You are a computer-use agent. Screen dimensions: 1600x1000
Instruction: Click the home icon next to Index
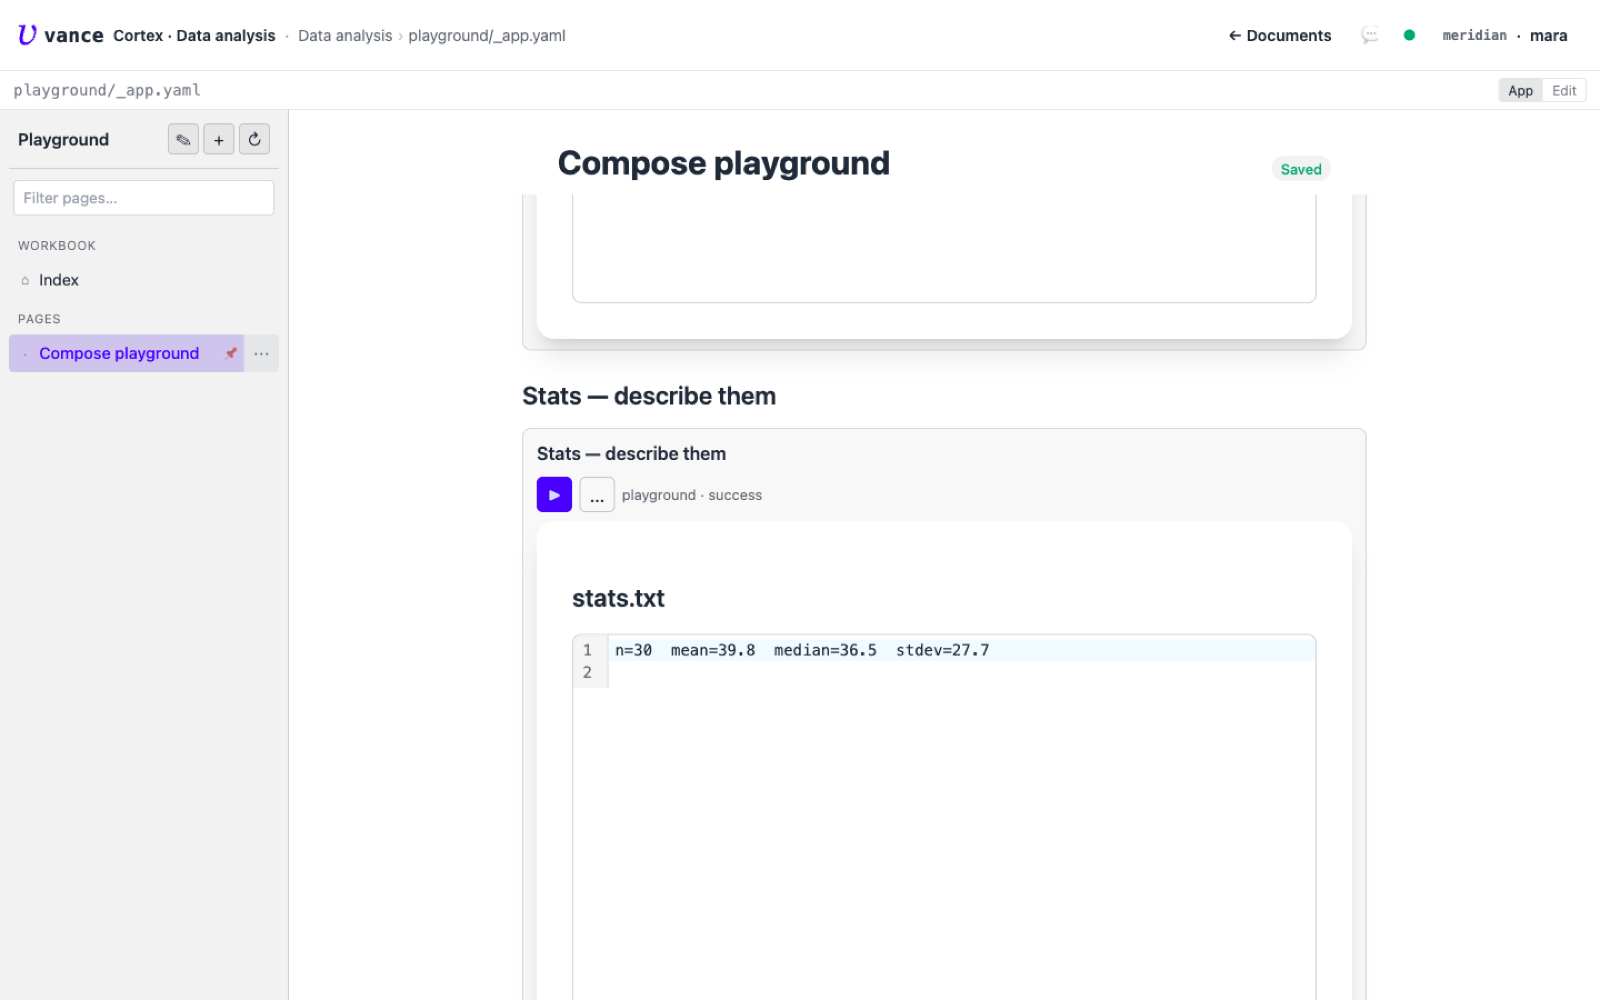coord(25,281)
